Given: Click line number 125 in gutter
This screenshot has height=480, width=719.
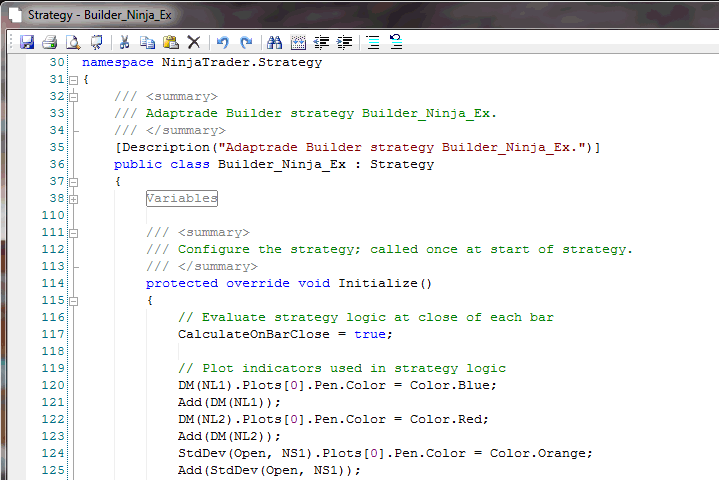Looking at the screenshot, I should click(x=53, y=470).
